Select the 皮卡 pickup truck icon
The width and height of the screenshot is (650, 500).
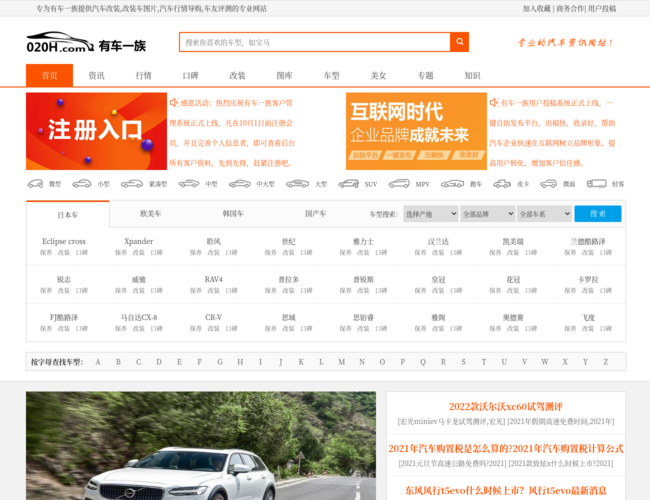click(502, 184)
